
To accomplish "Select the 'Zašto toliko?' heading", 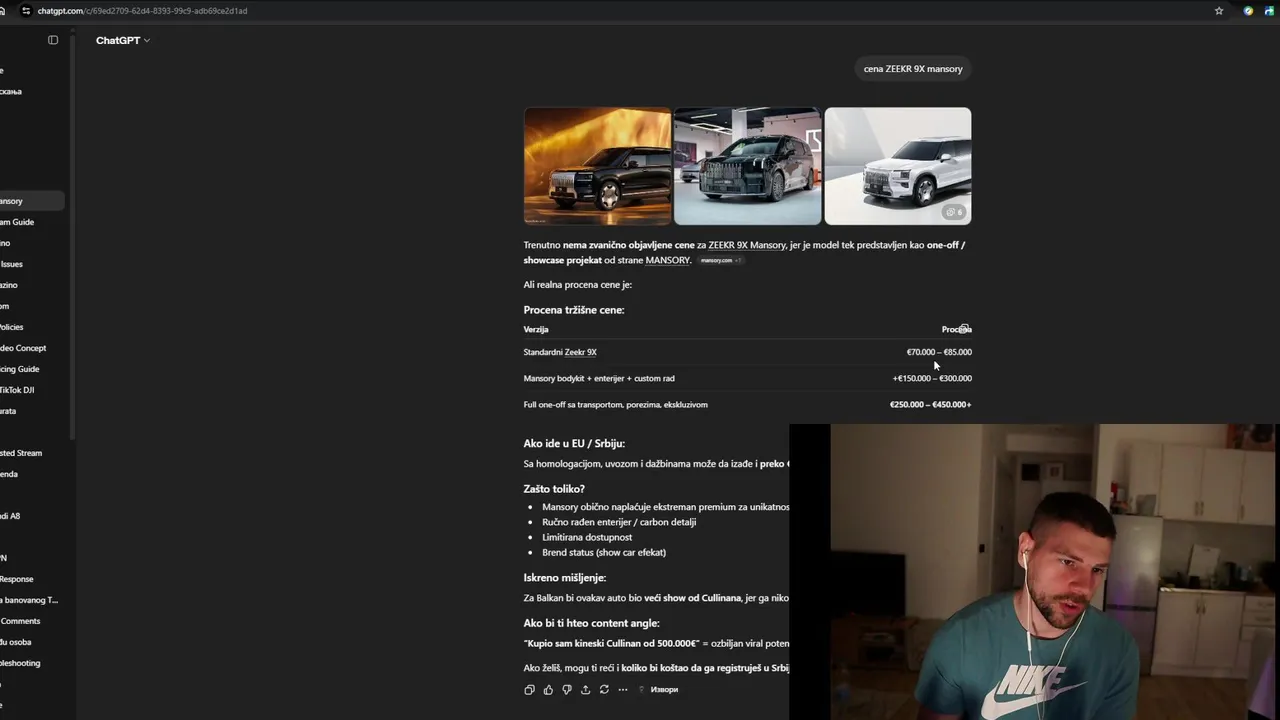I will [554, 489].
